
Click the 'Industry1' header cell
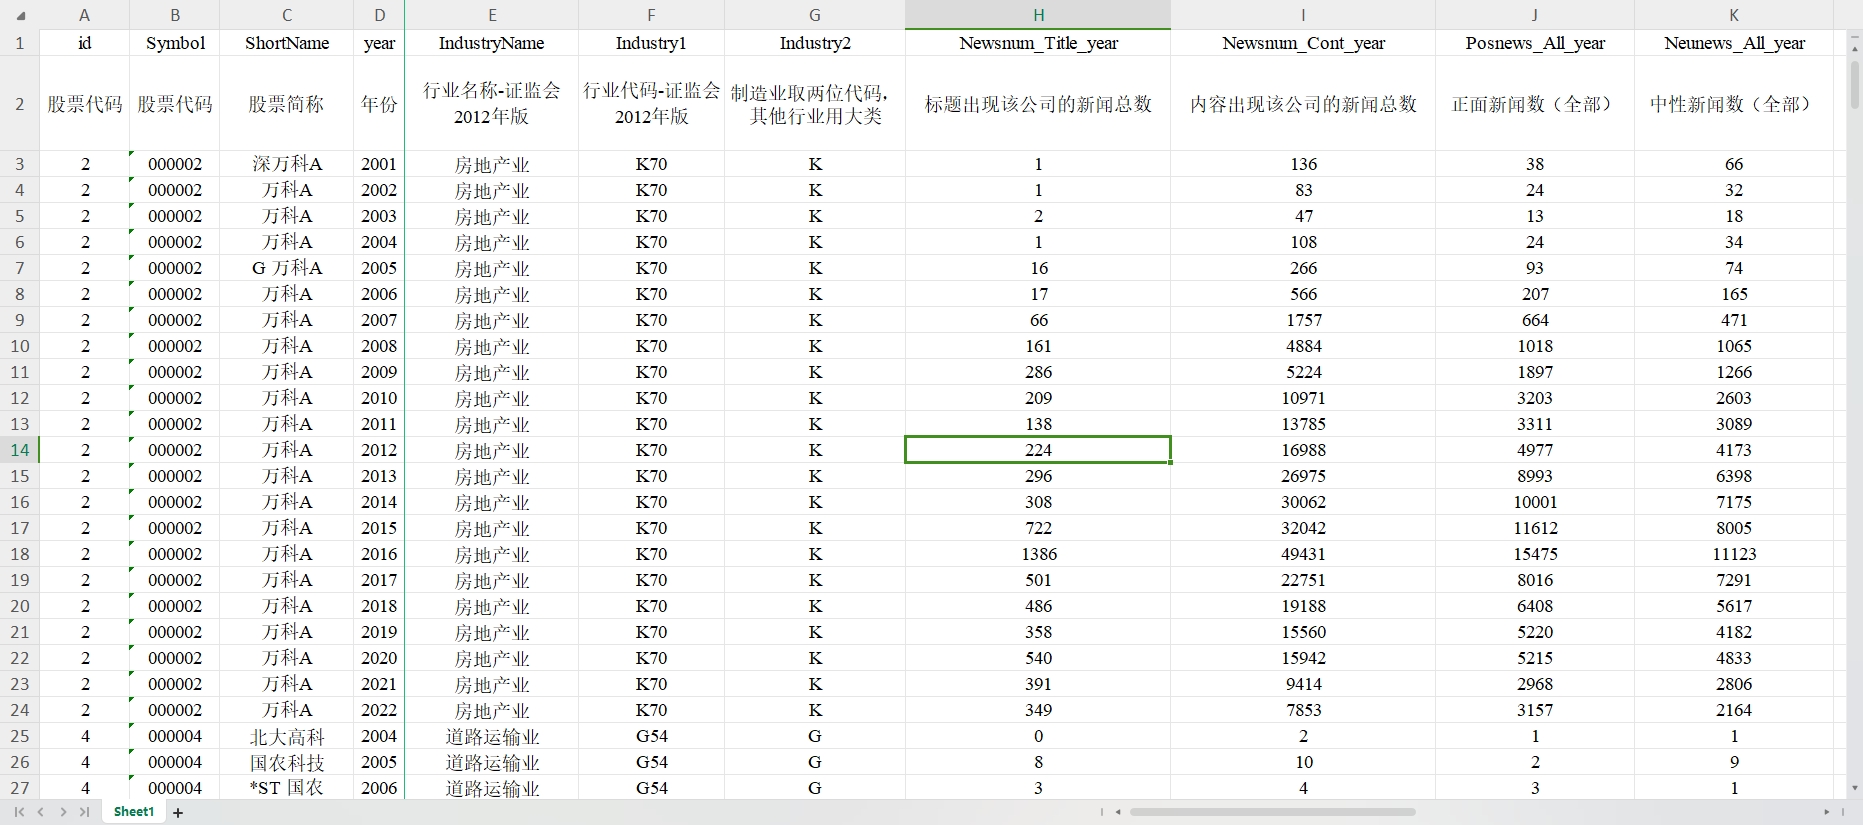coord(651,43)
